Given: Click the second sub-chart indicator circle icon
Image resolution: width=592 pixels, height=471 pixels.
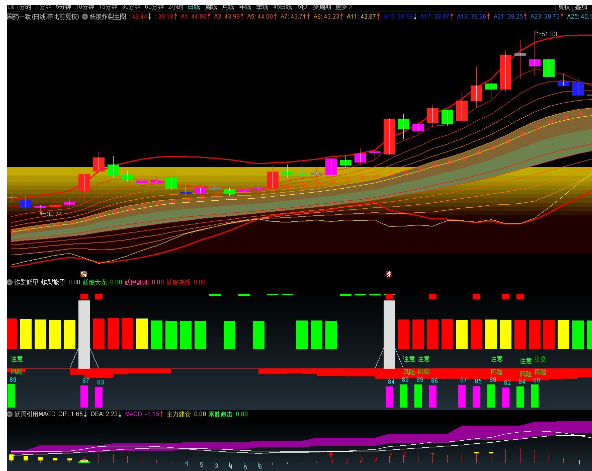Looking at the screenshot, I should 10,282.
